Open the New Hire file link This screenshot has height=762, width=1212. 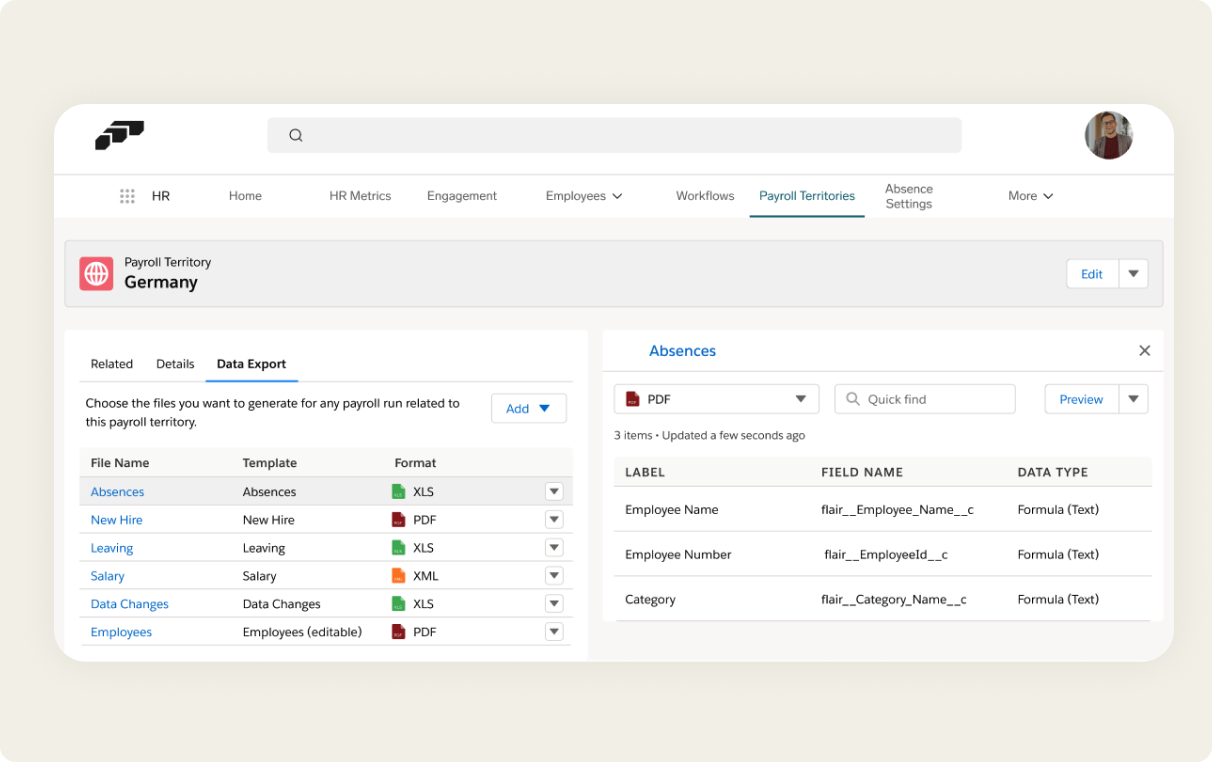117,520
